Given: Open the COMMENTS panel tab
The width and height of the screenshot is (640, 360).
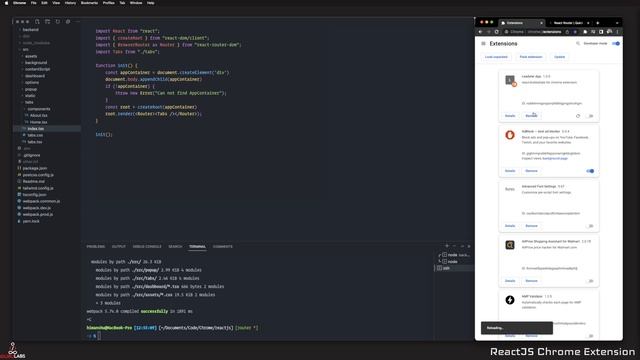Looking at the screenshot, I should 222,247.
